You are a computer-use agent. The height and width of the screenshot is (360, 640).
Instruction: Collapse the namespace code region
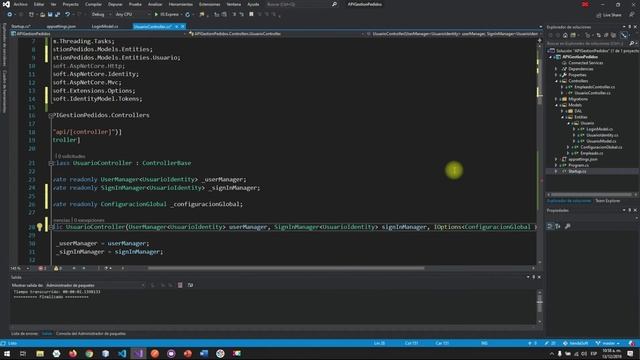(51, 116)
